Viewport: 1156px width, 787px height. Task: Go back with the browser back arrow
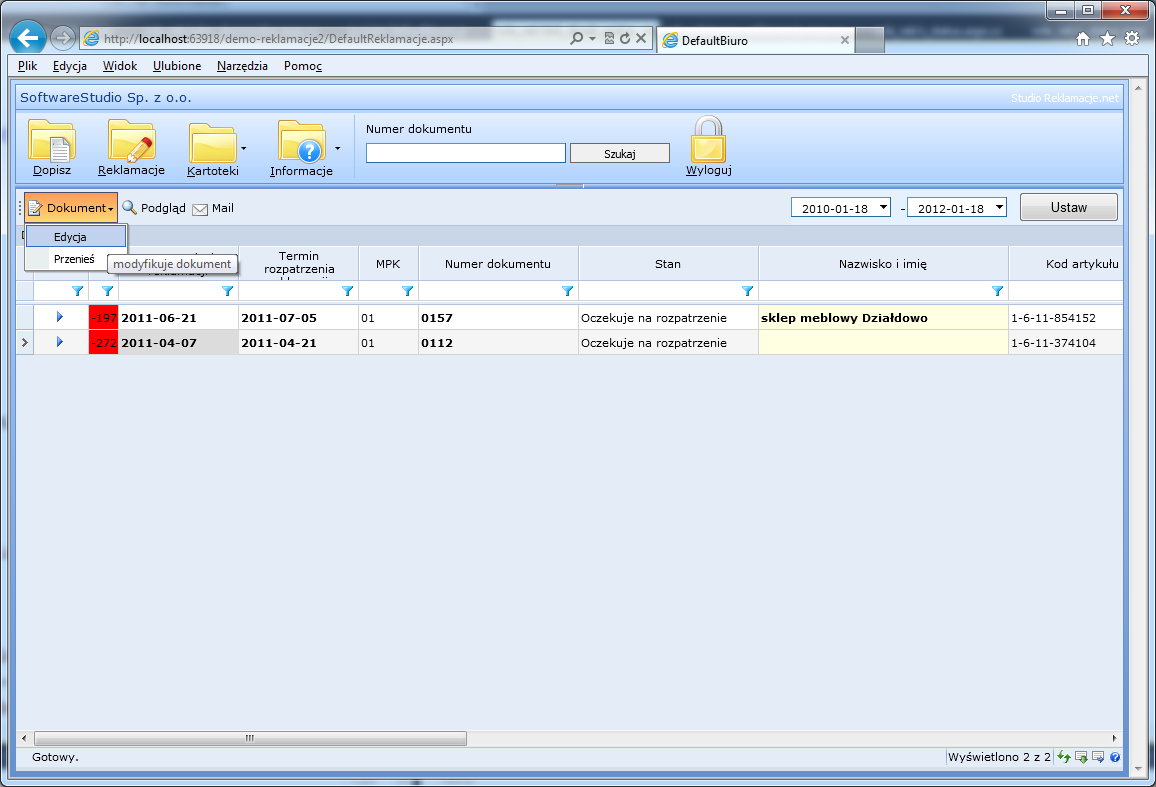pyautogui.click(x=28, y=38)
